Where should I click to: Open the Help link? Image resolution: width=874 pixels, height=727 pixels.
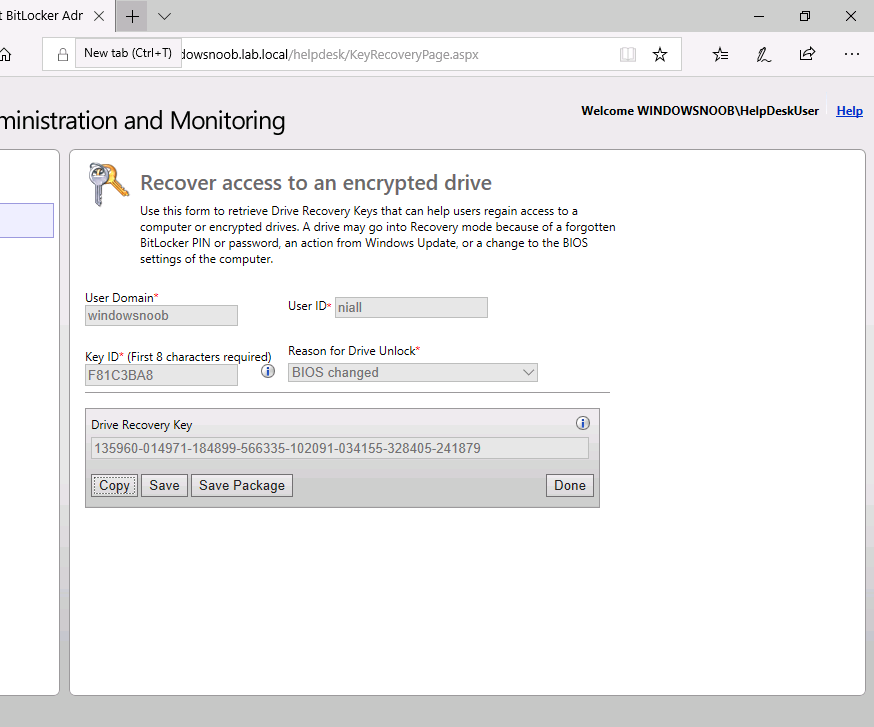[x=849, y=111]
